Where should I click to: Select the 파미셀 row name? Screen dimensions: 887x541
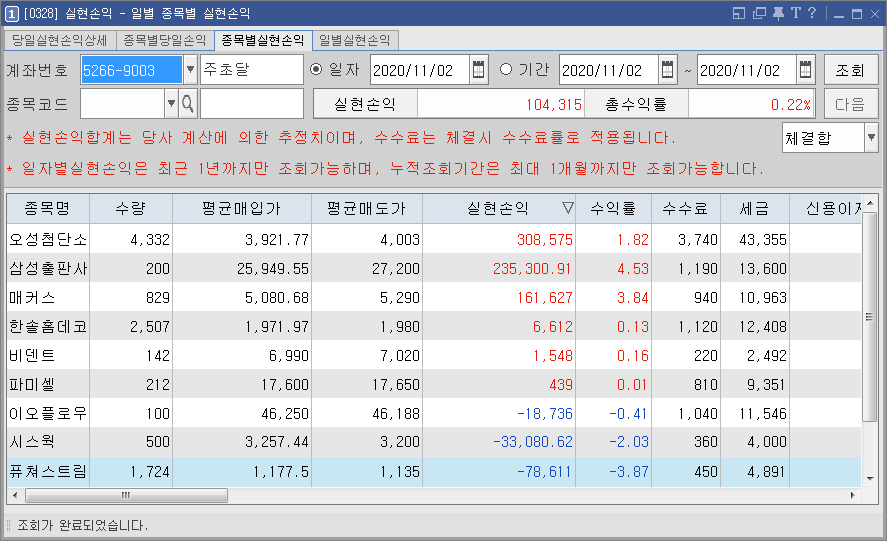(x=32, y=384)
